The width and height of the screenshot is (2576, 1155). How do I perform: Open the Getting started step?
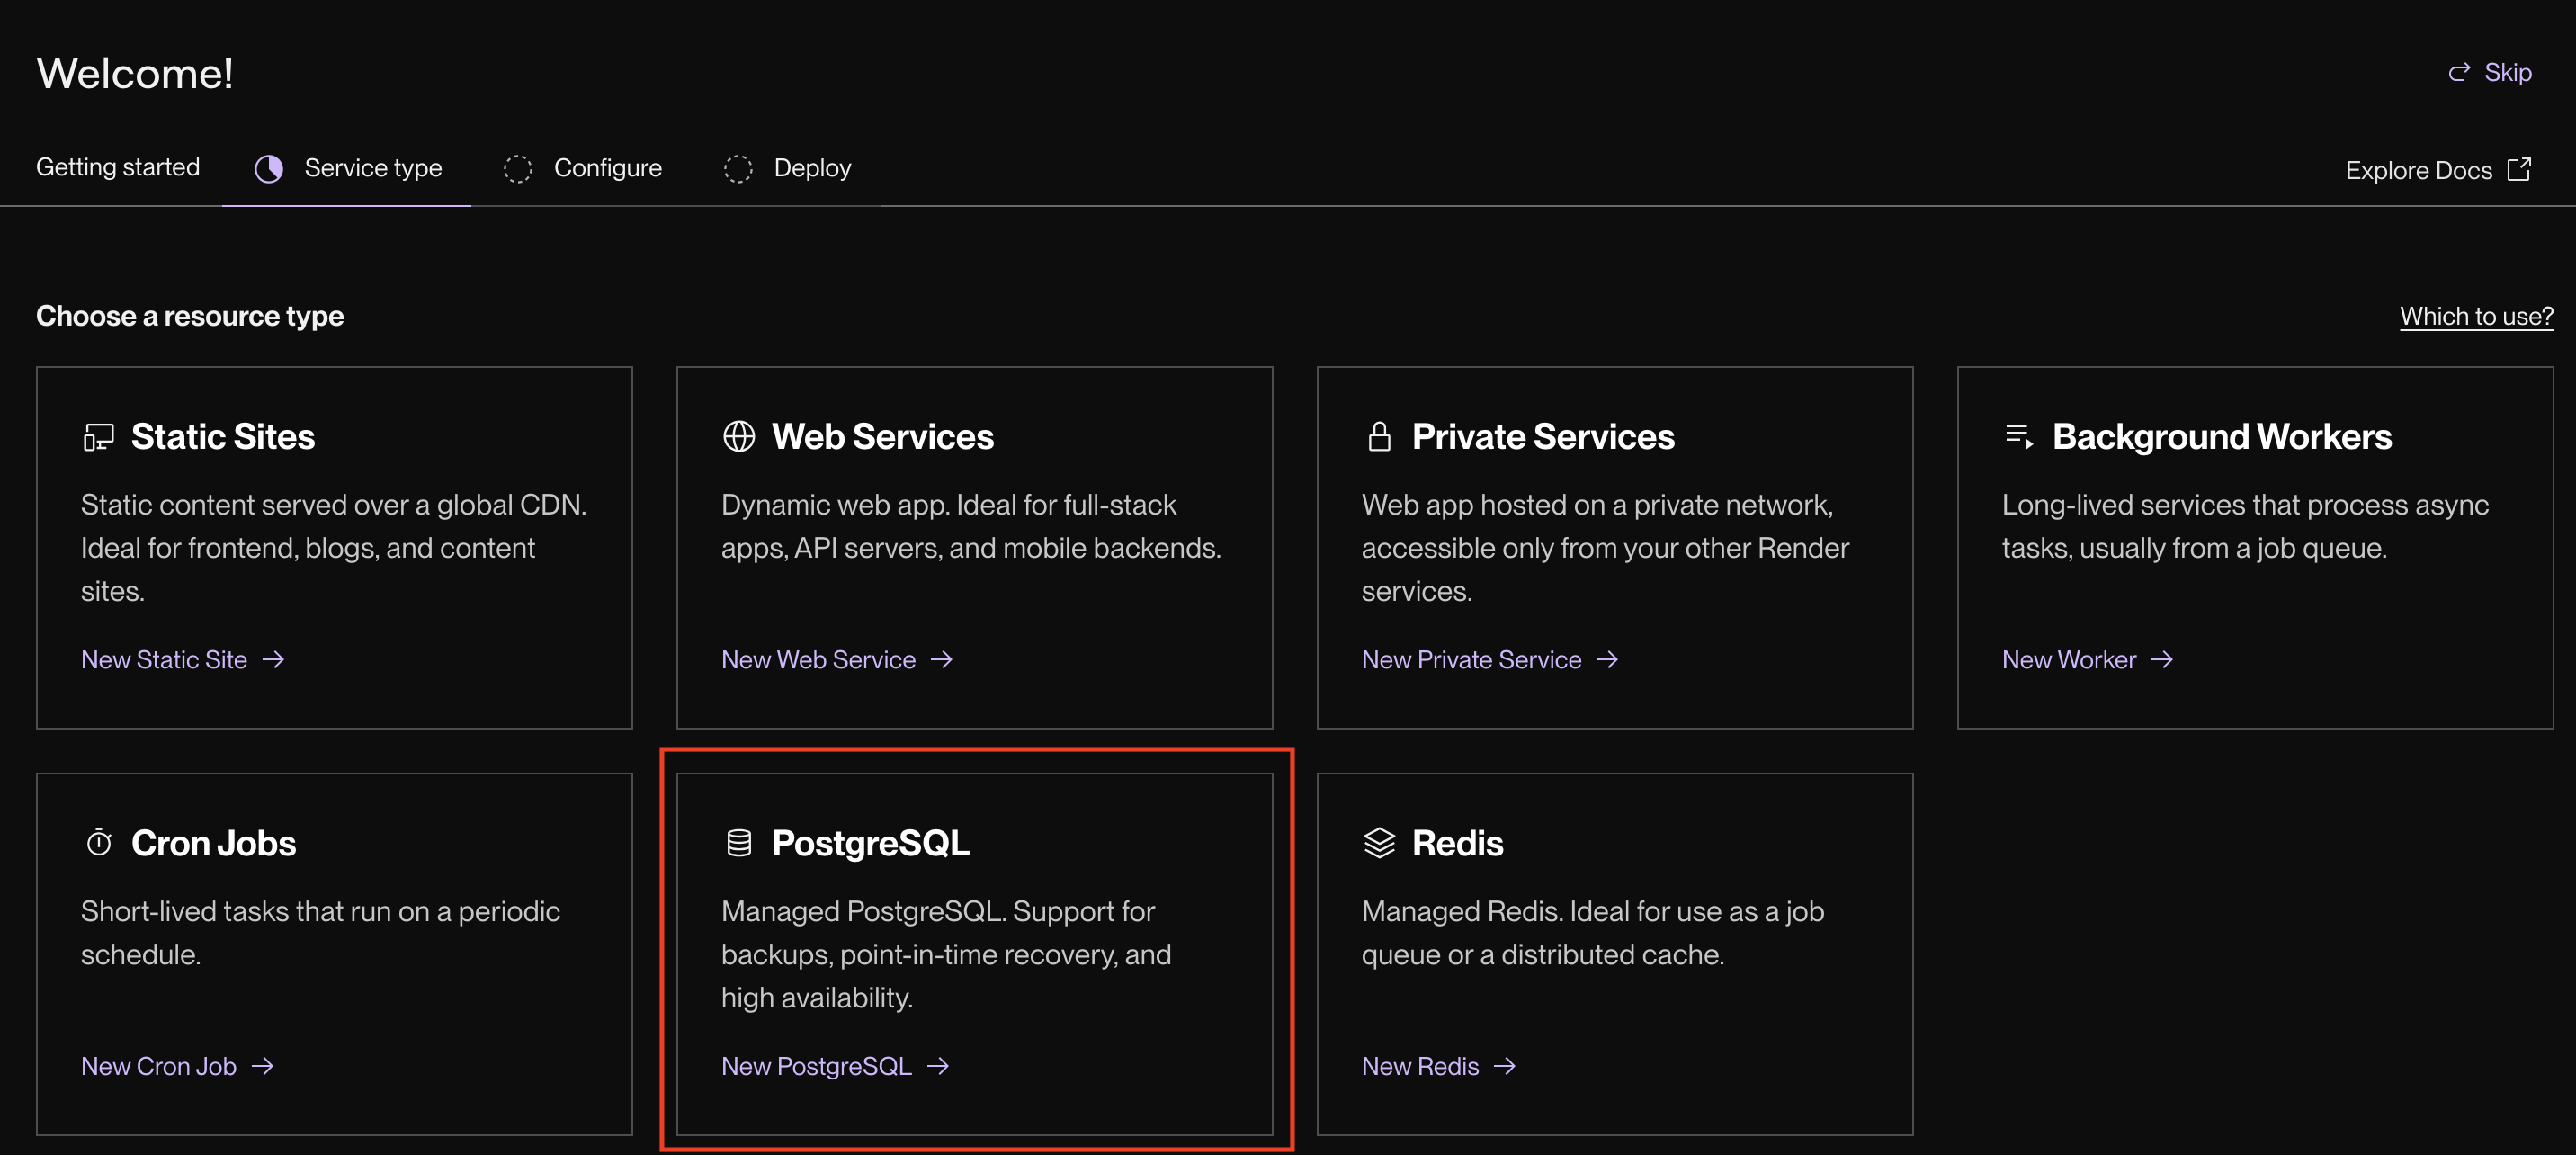(x=118, y=167)
